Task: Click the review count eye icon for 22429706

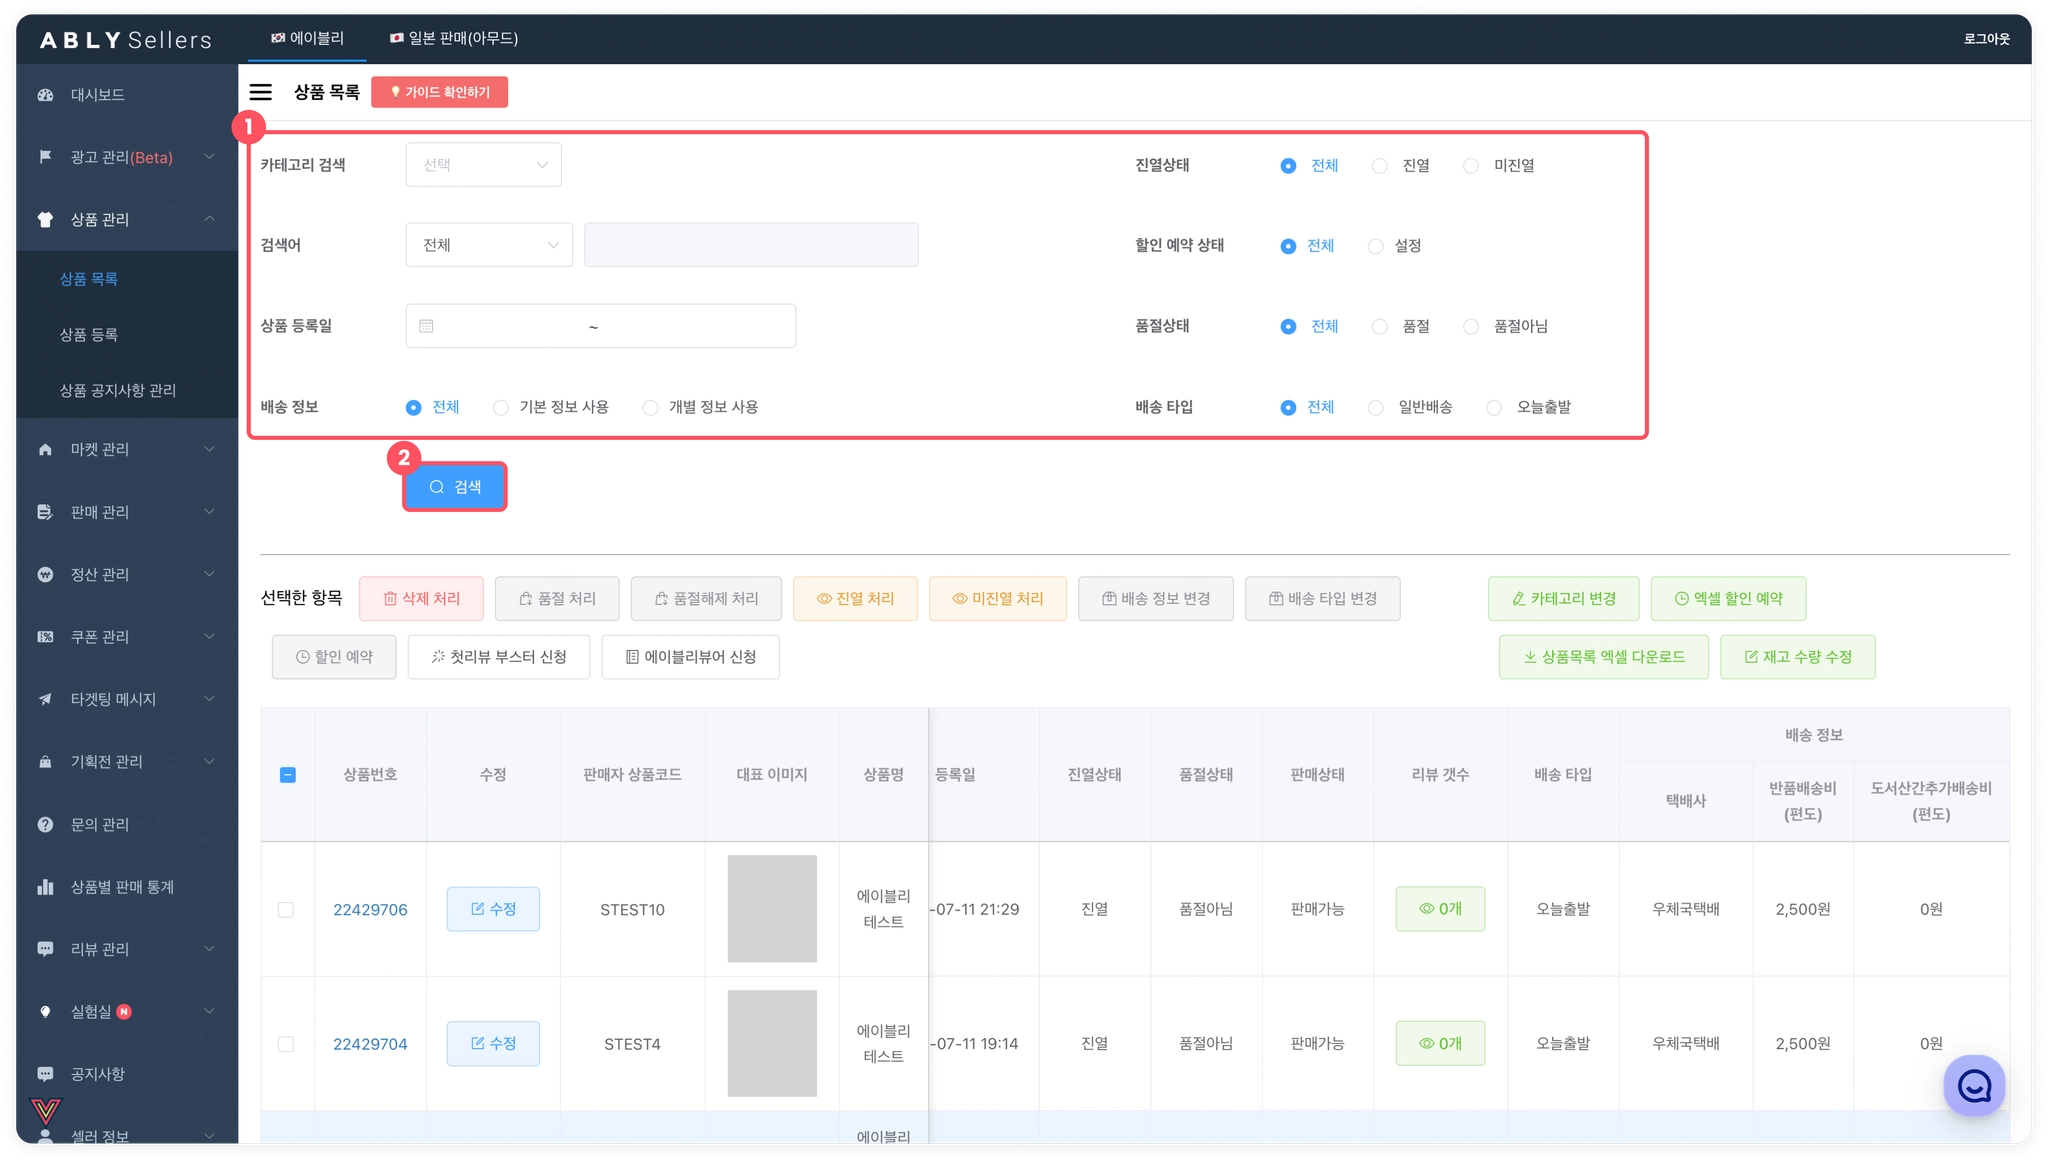Action: point(1427,909)
